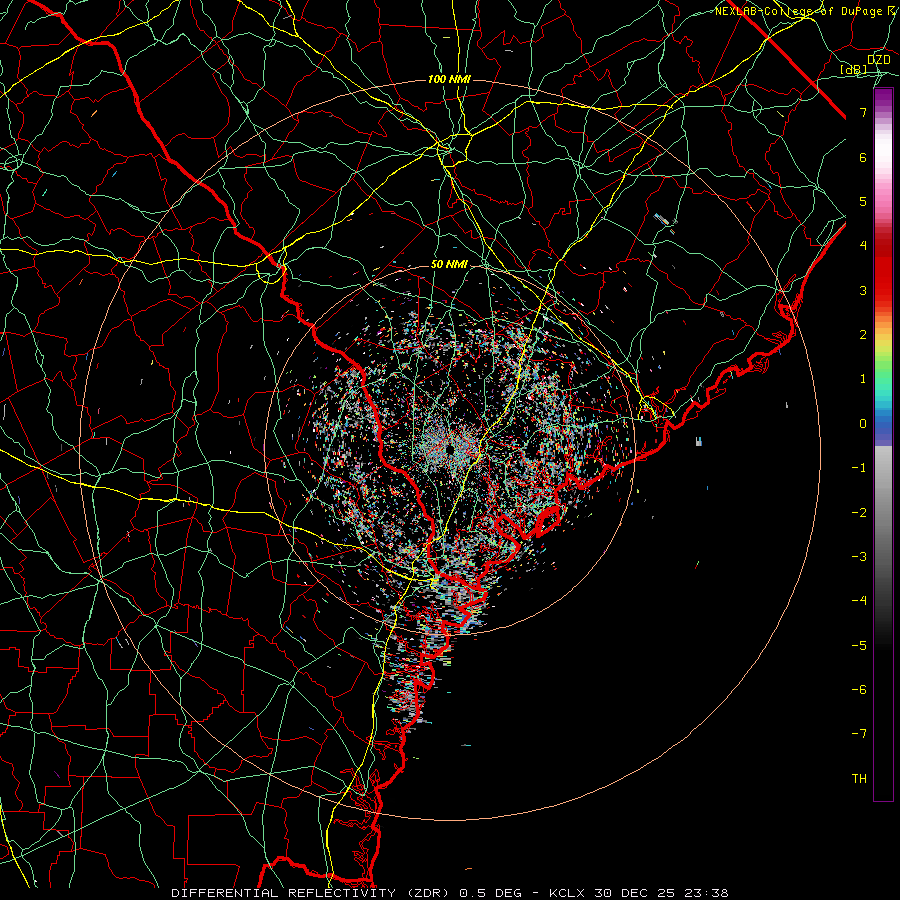Click the blue 0 dB band on color bar
Image resolution: width=900 pixels, height=900 pixels.
tap(883, 424)
